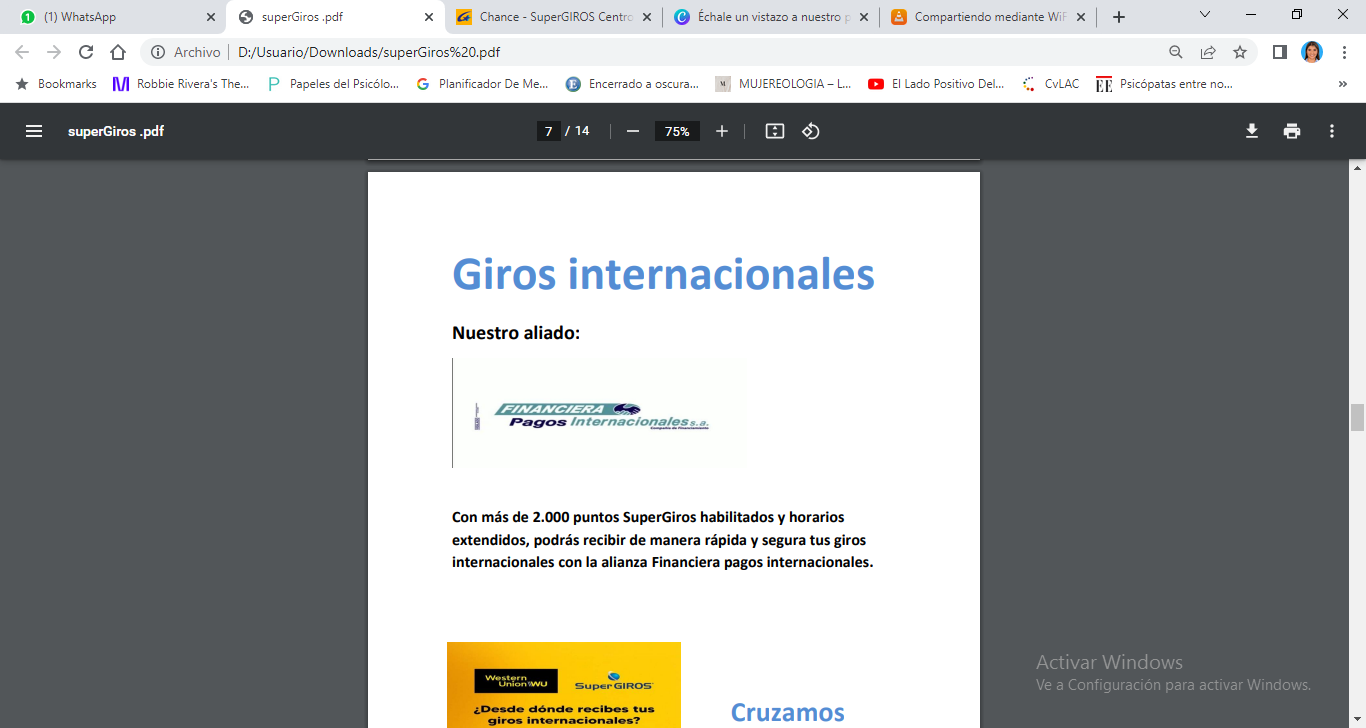Zoom in with the plus button
Image resolution: width=1366 pixels, height=728 pixels.
pos(722,131)
